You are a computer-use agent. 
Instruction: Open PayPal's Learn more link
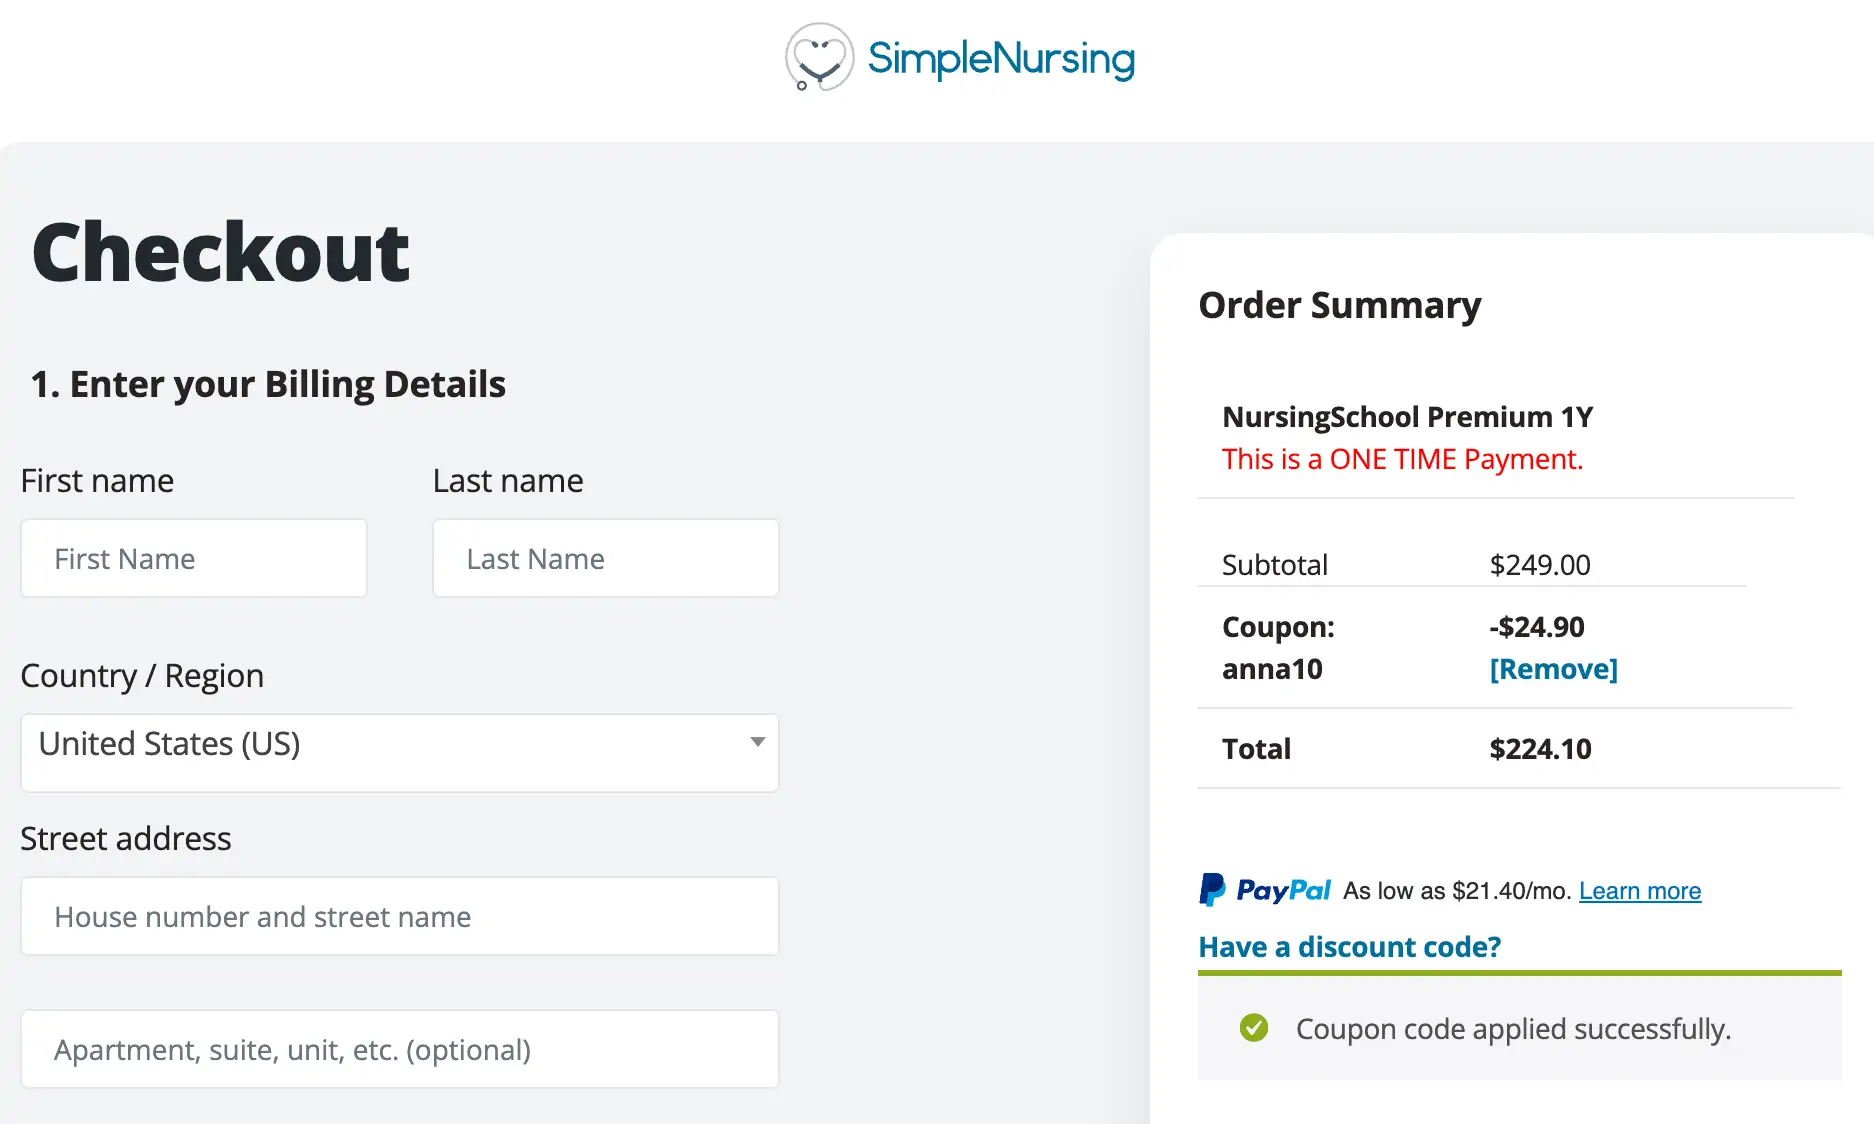click(1639, 891)
